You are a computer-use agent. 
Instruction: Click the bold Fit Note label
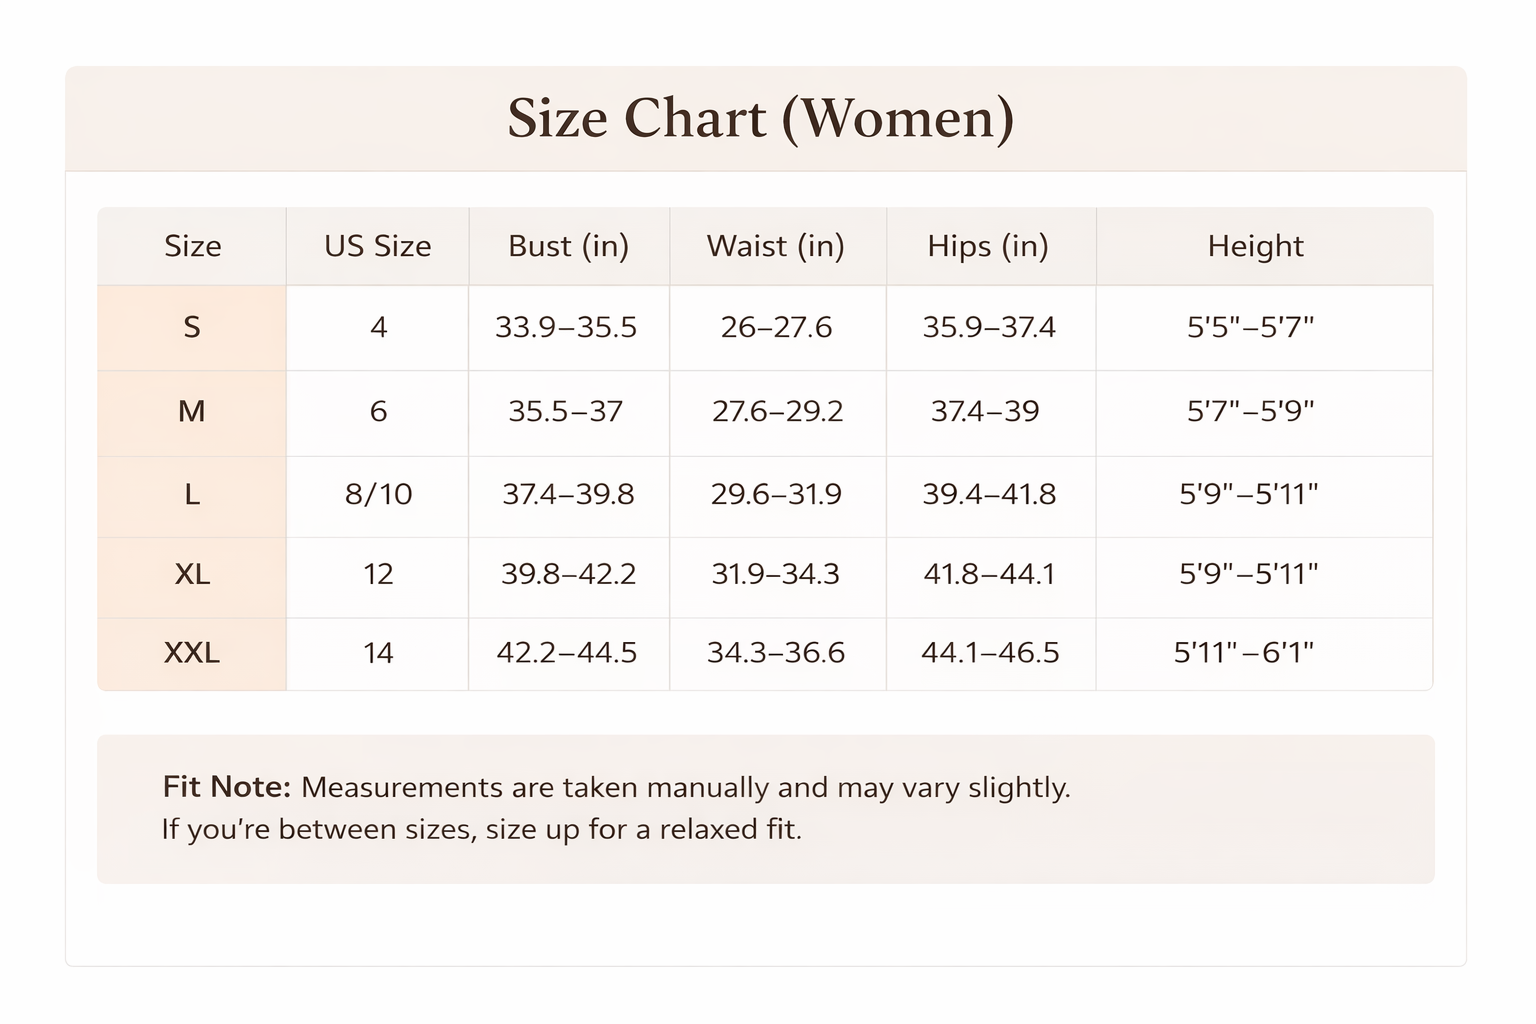[227, 787]
